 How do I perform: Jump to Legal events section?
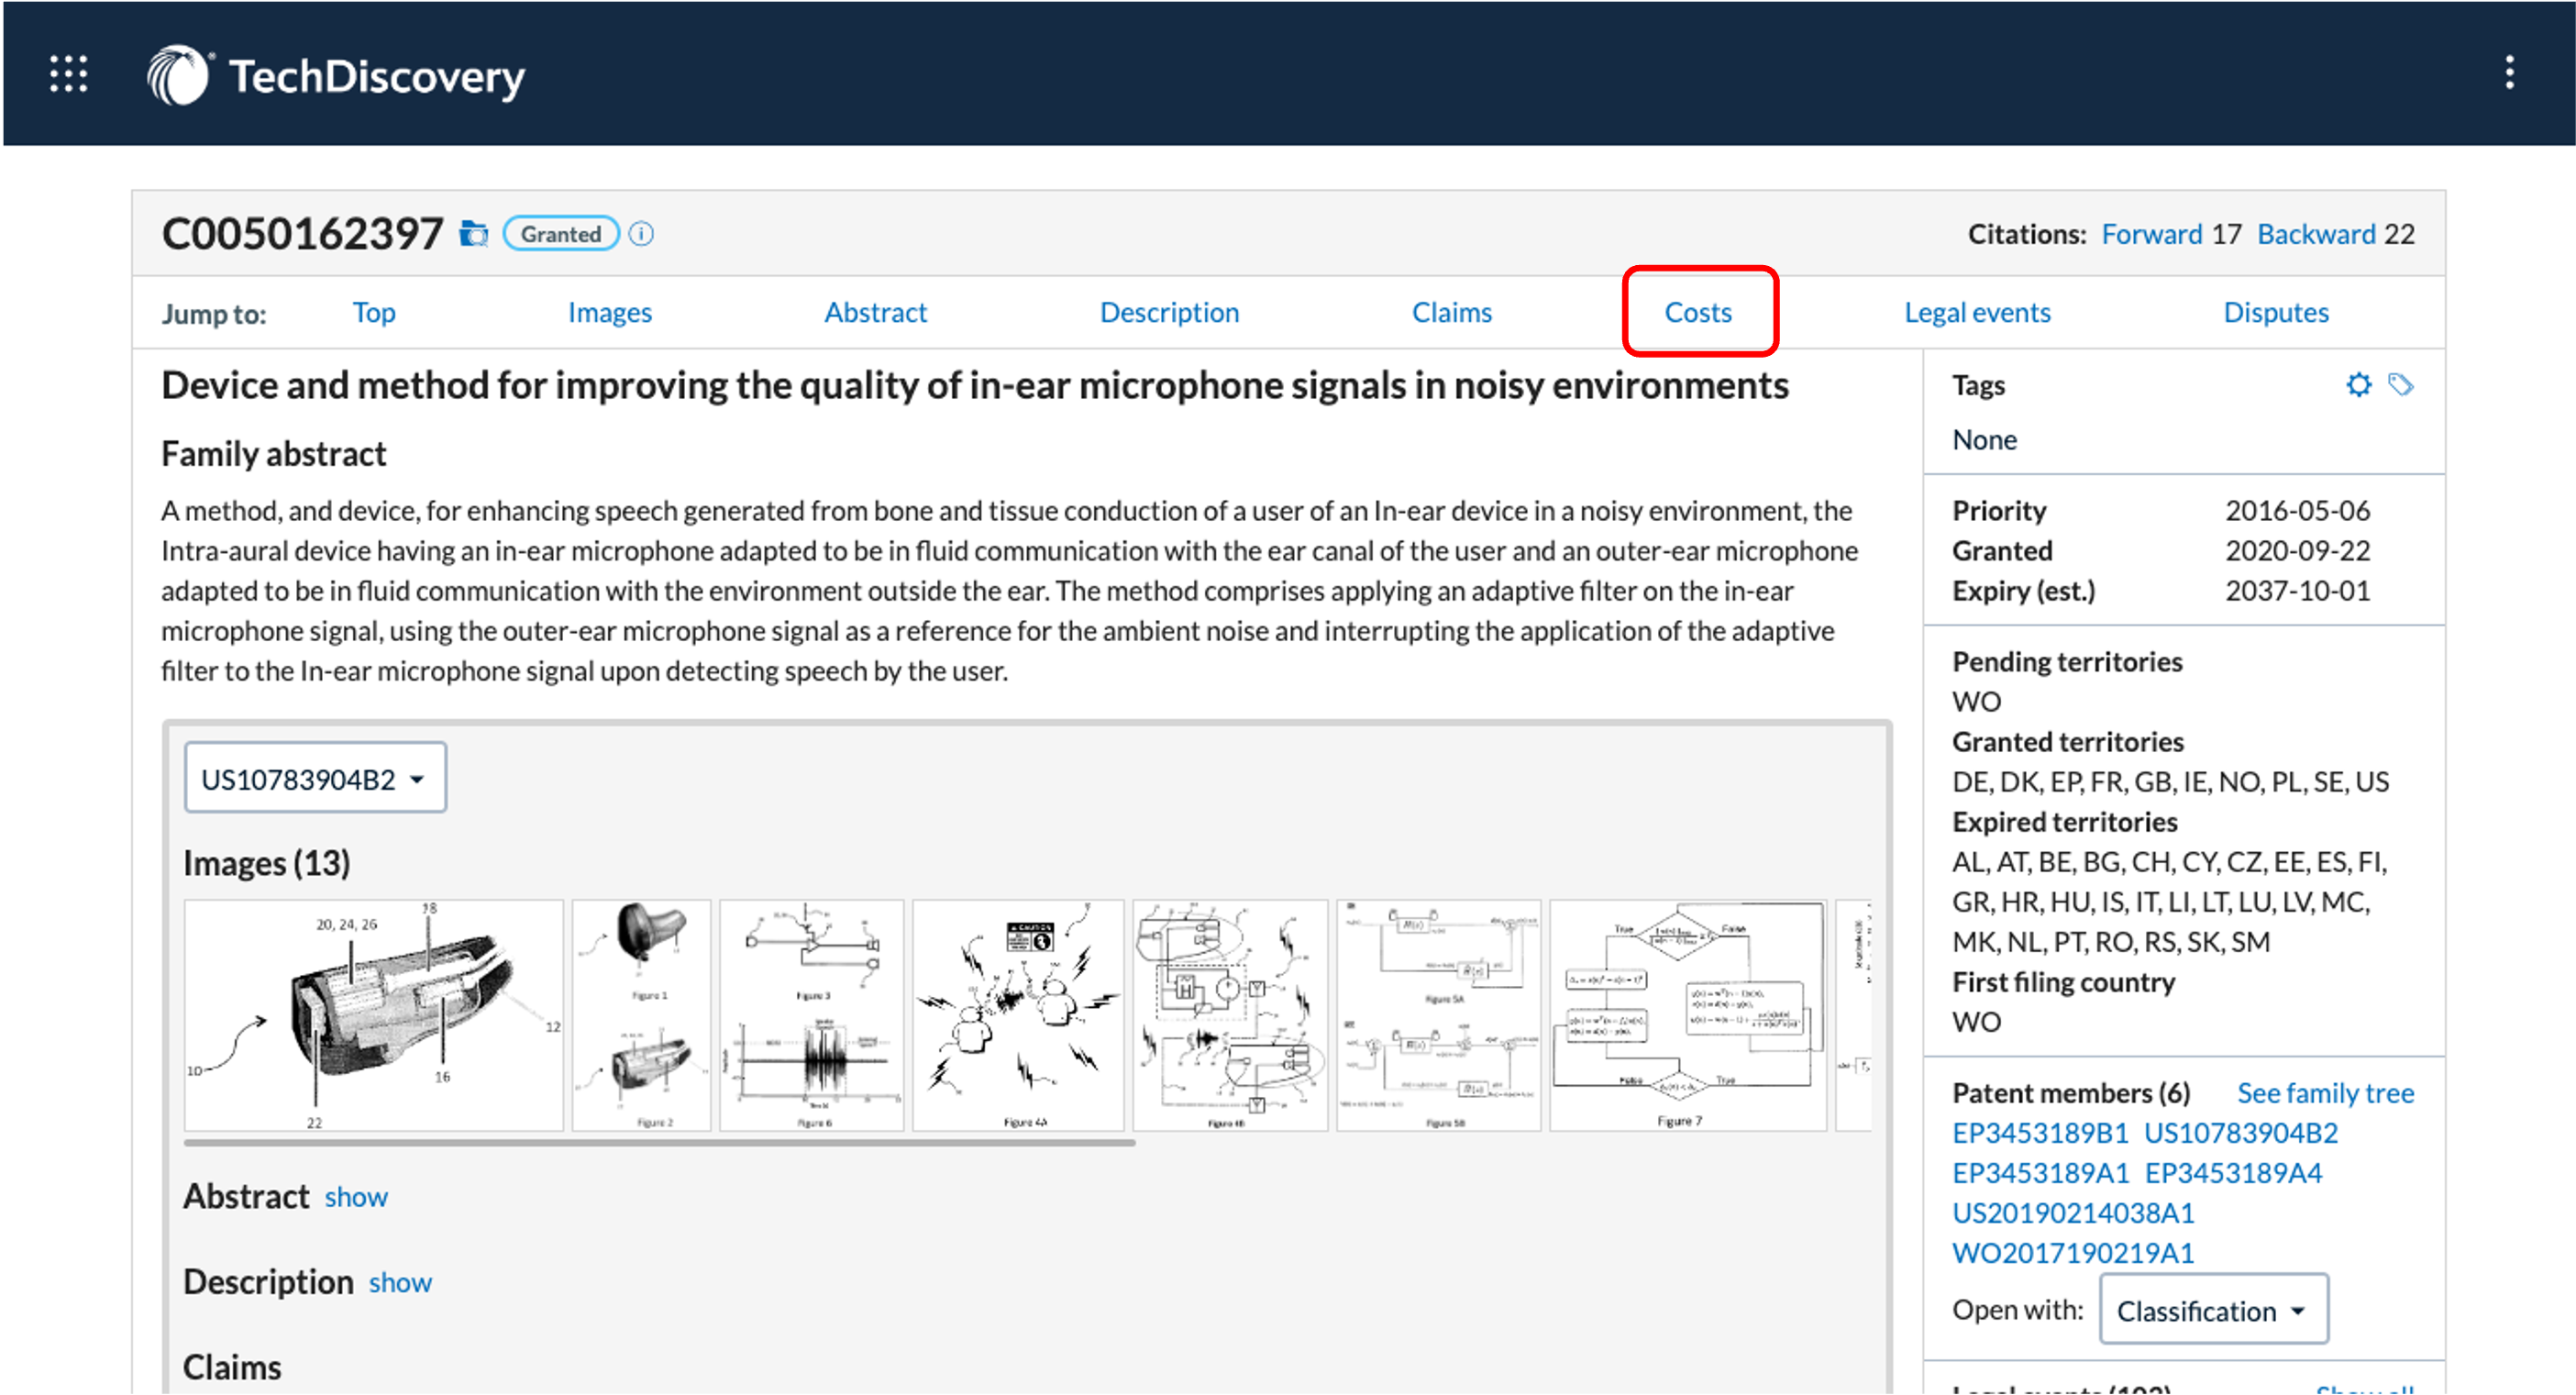[x=1977, y=312]
